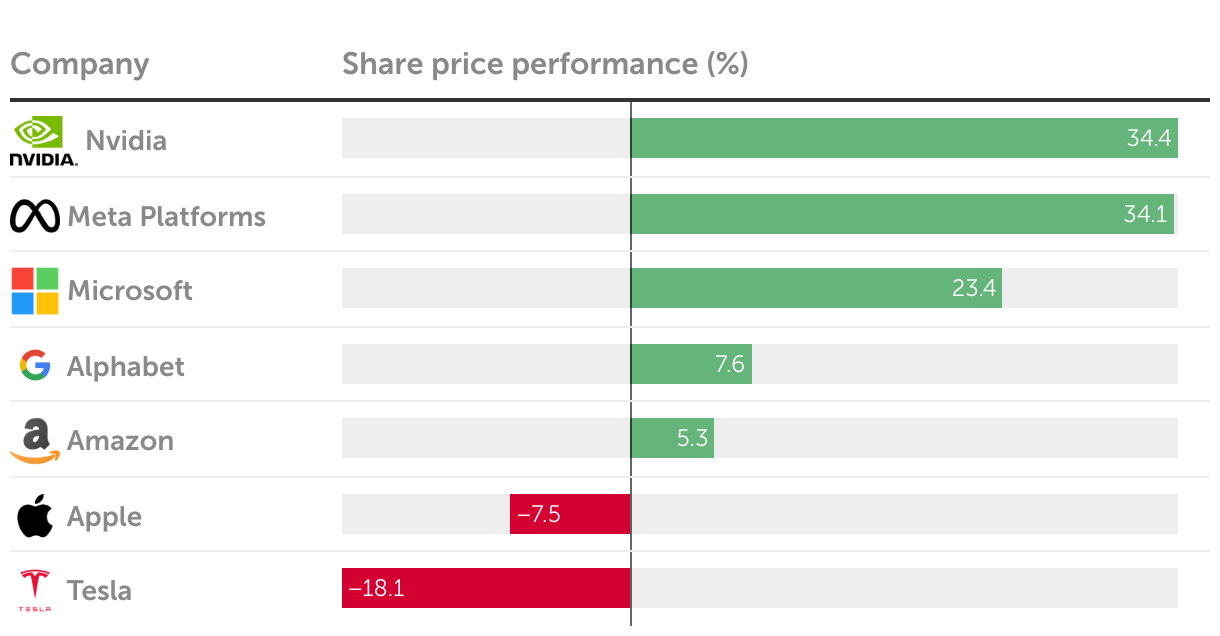Screen dimensions: 1220x636
Task: Sort by Share price performance header
Action: point(545,64)
